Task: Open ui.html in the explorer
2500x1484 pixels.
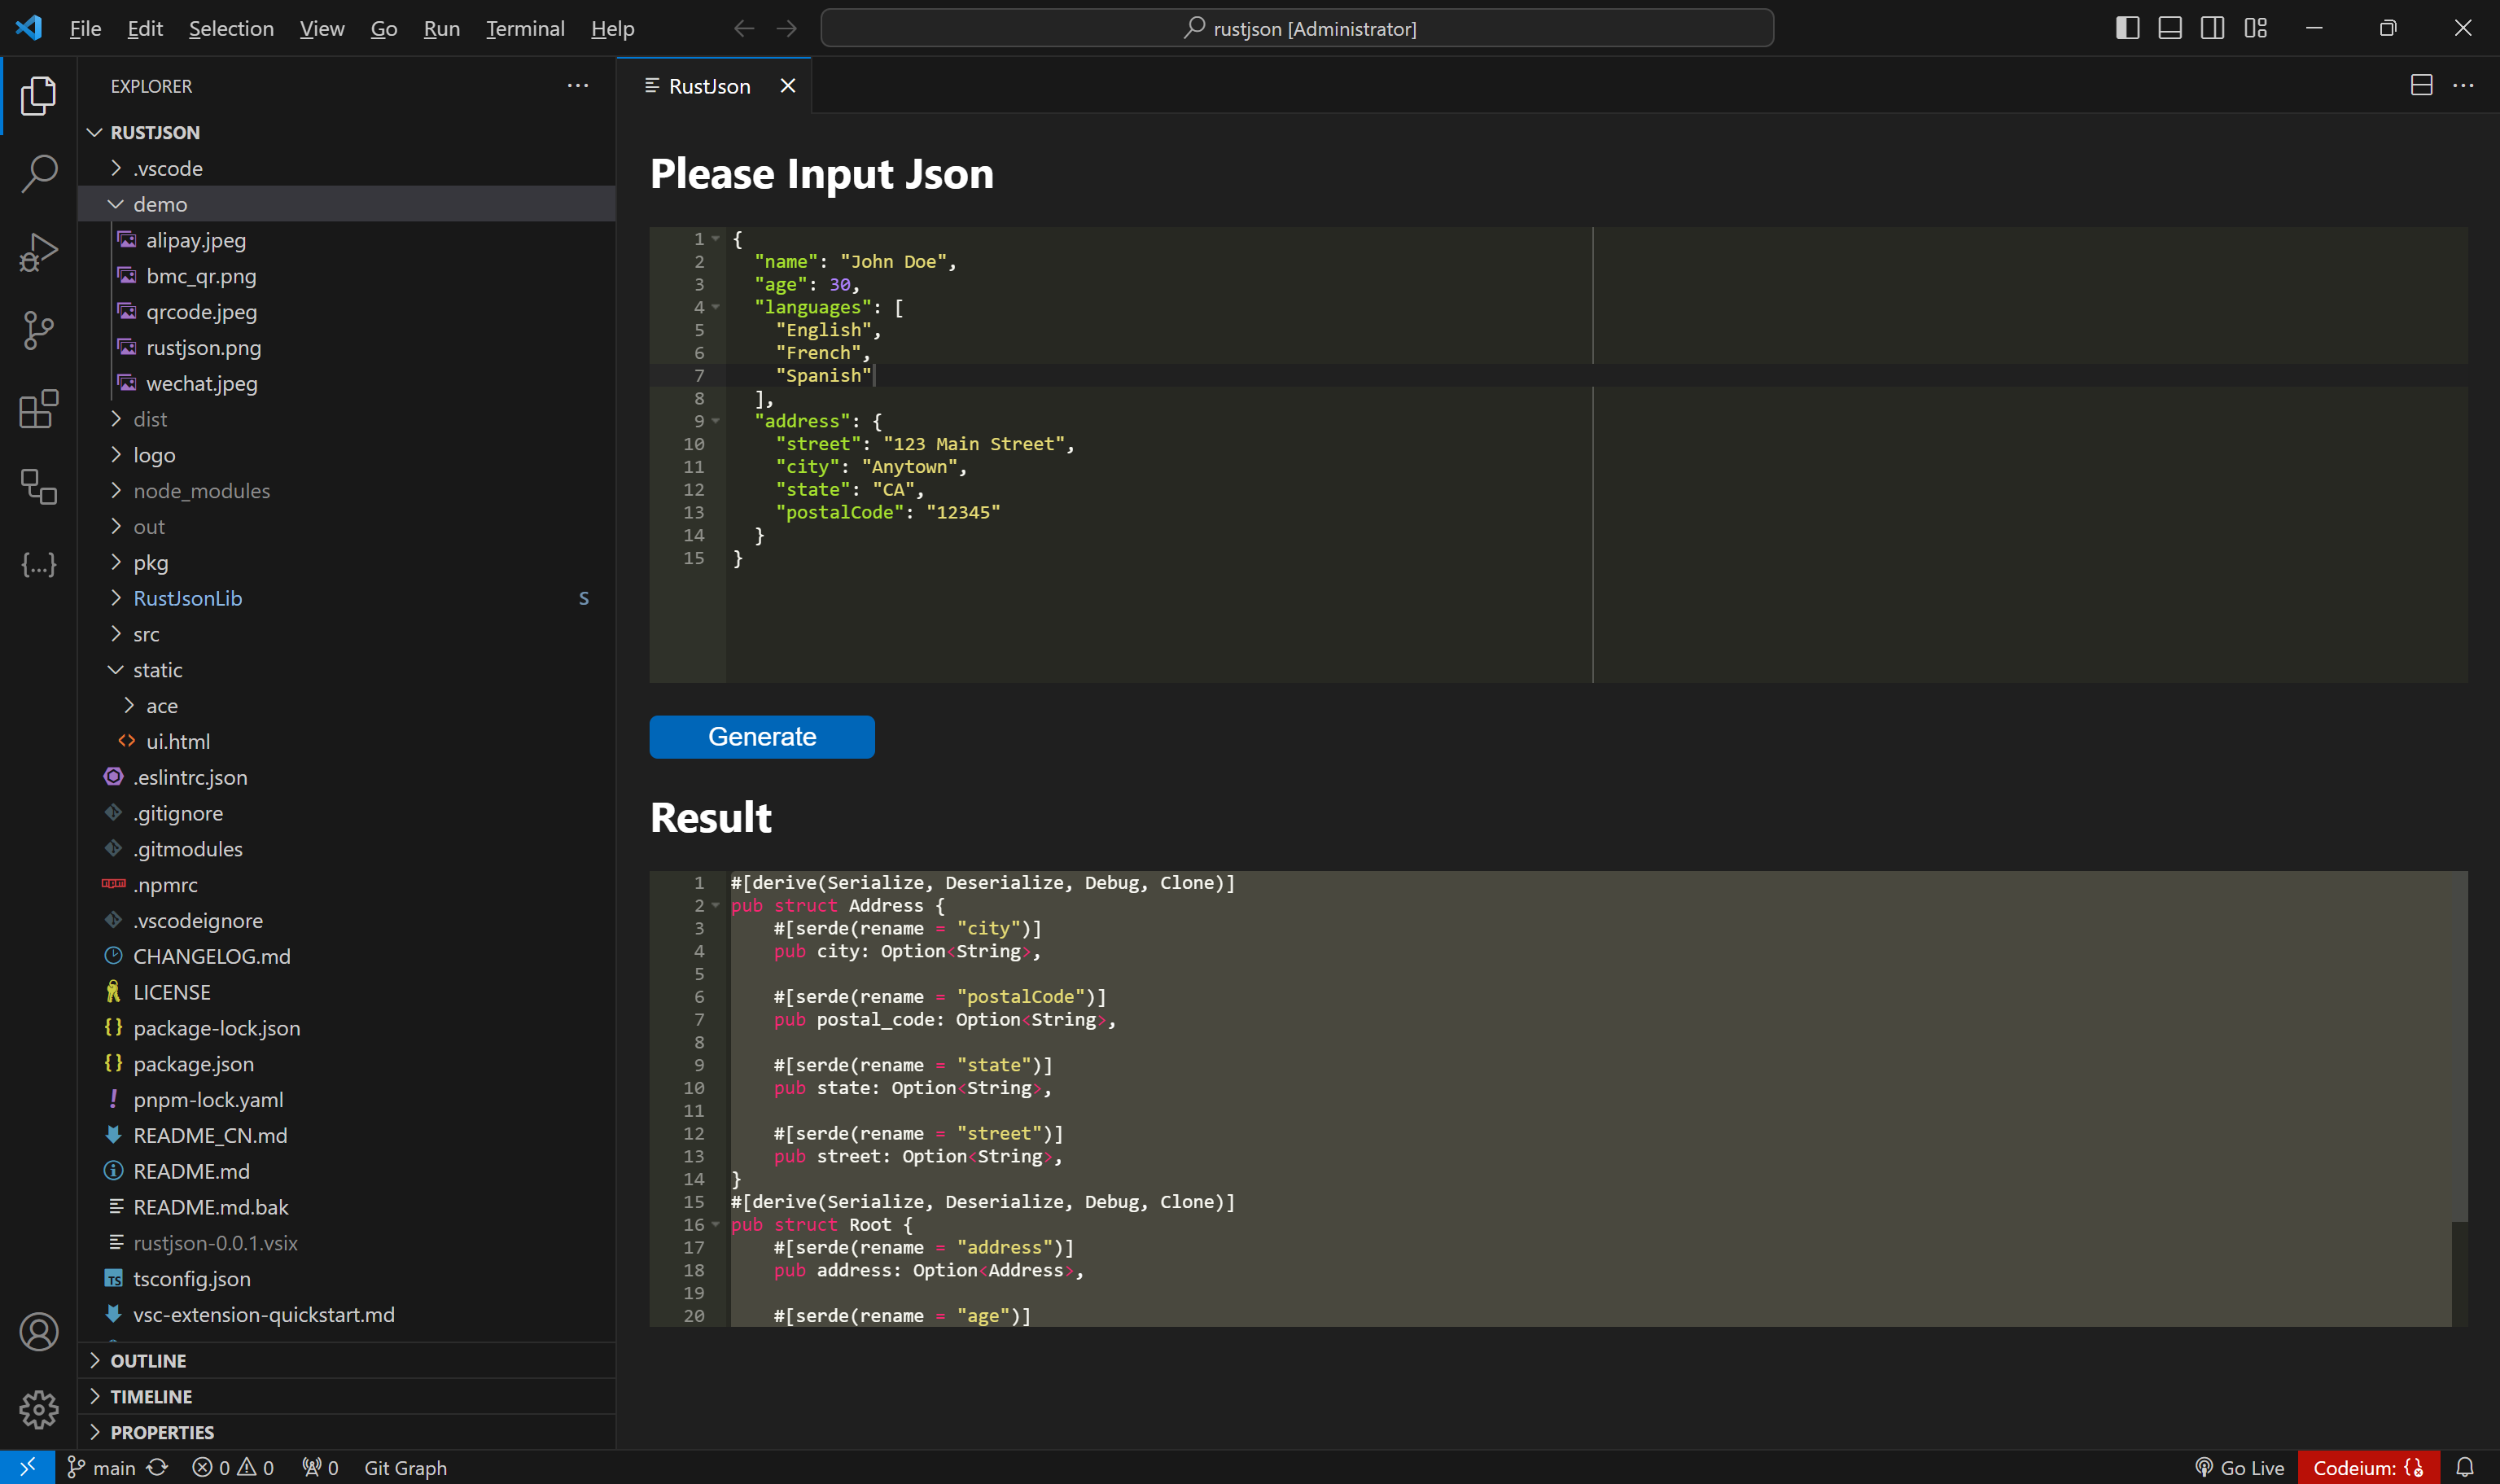Action: click(177, 741)
